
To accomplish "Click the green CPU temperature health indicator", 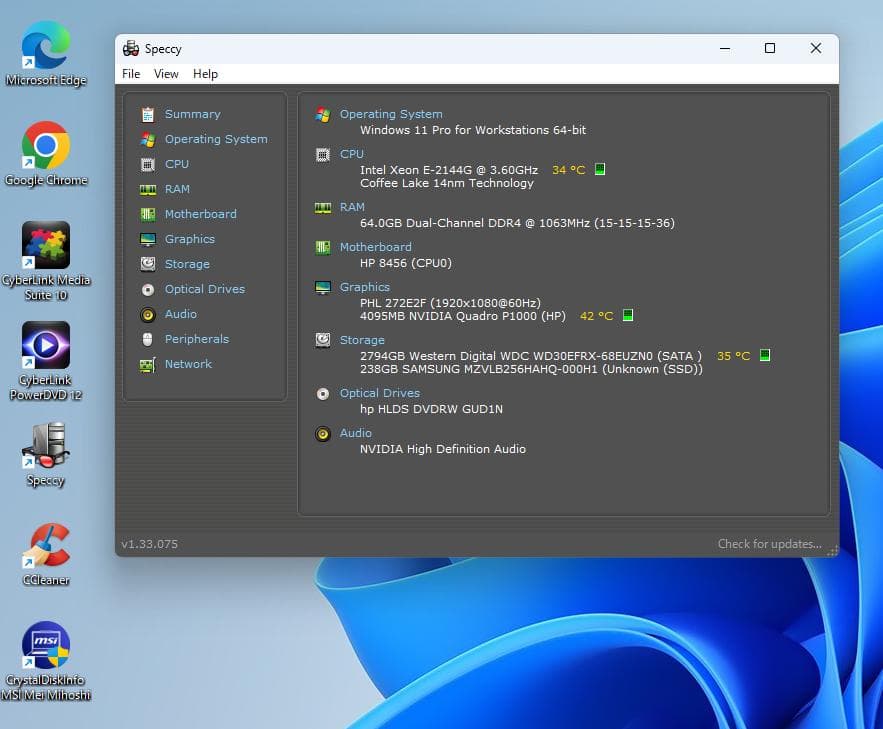I will click(x=598, y=170).
